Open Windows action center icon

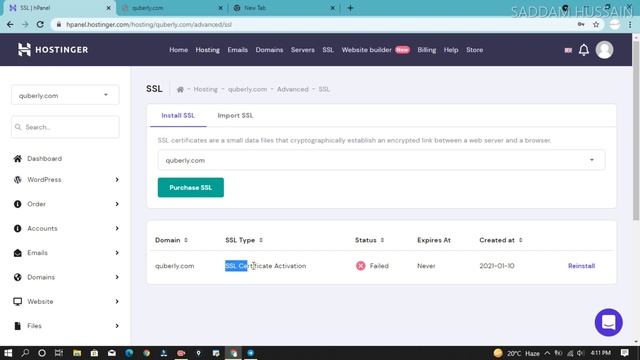pos(624,353)
